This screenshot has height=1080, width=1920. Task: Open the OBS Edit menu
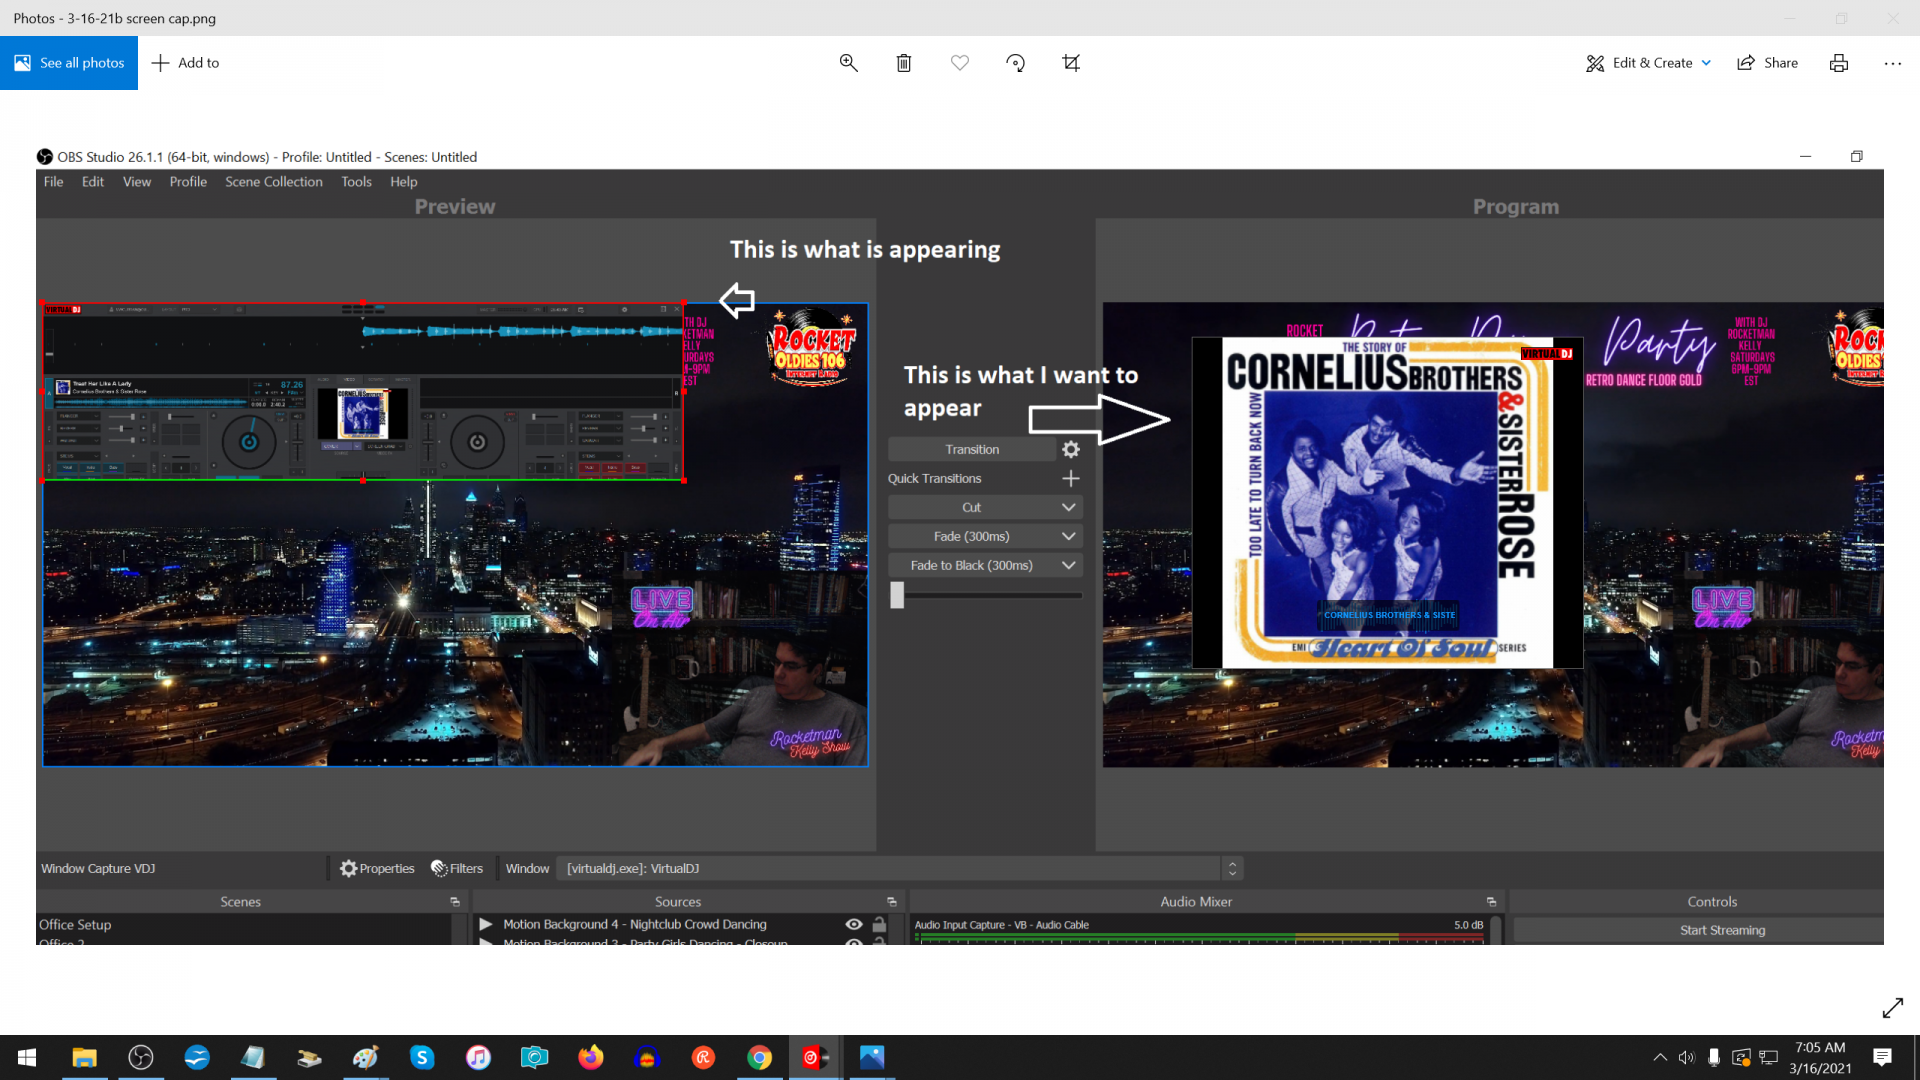[93, 182]
